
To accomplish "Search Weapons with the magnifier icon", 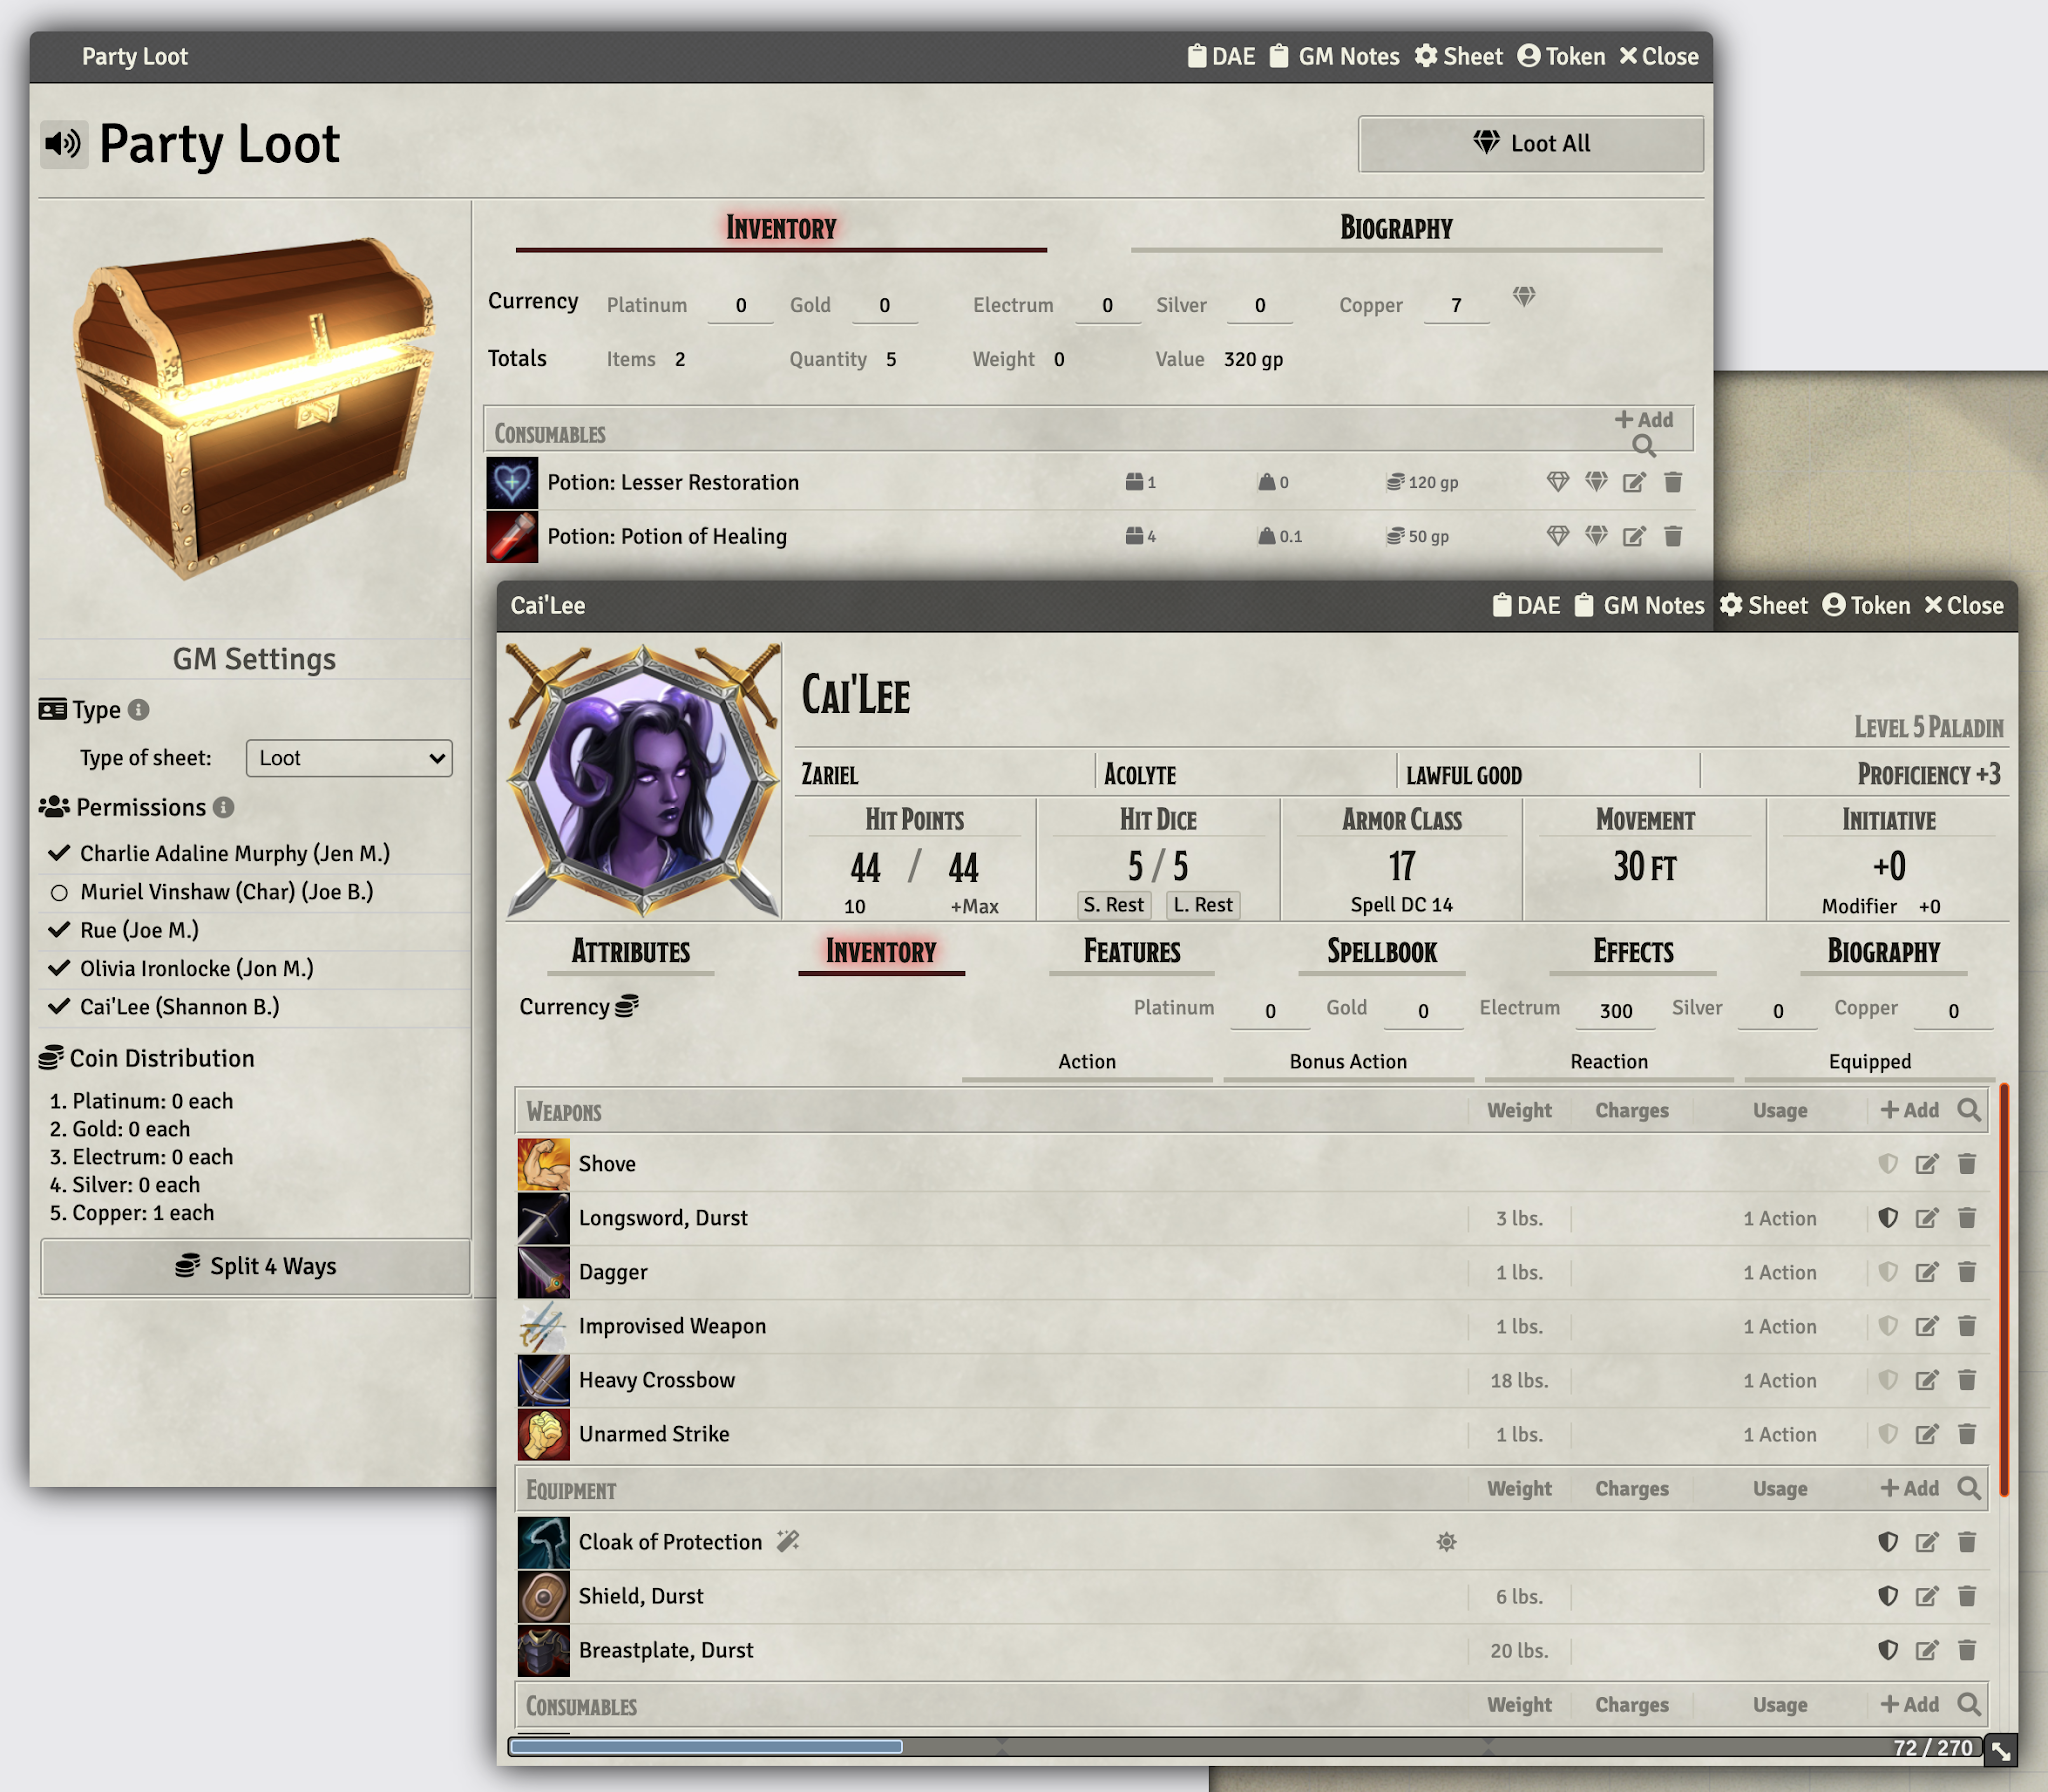I will coord(1969,1110).
